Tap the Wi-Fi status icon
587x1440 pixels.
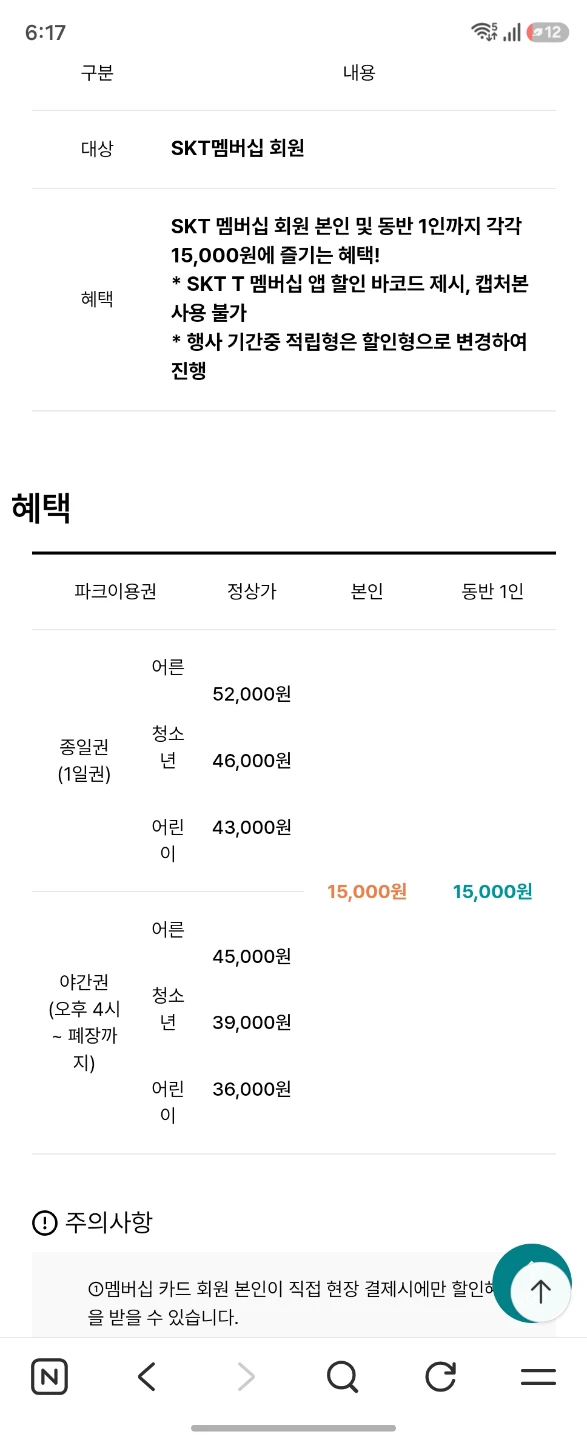[484, 32]
